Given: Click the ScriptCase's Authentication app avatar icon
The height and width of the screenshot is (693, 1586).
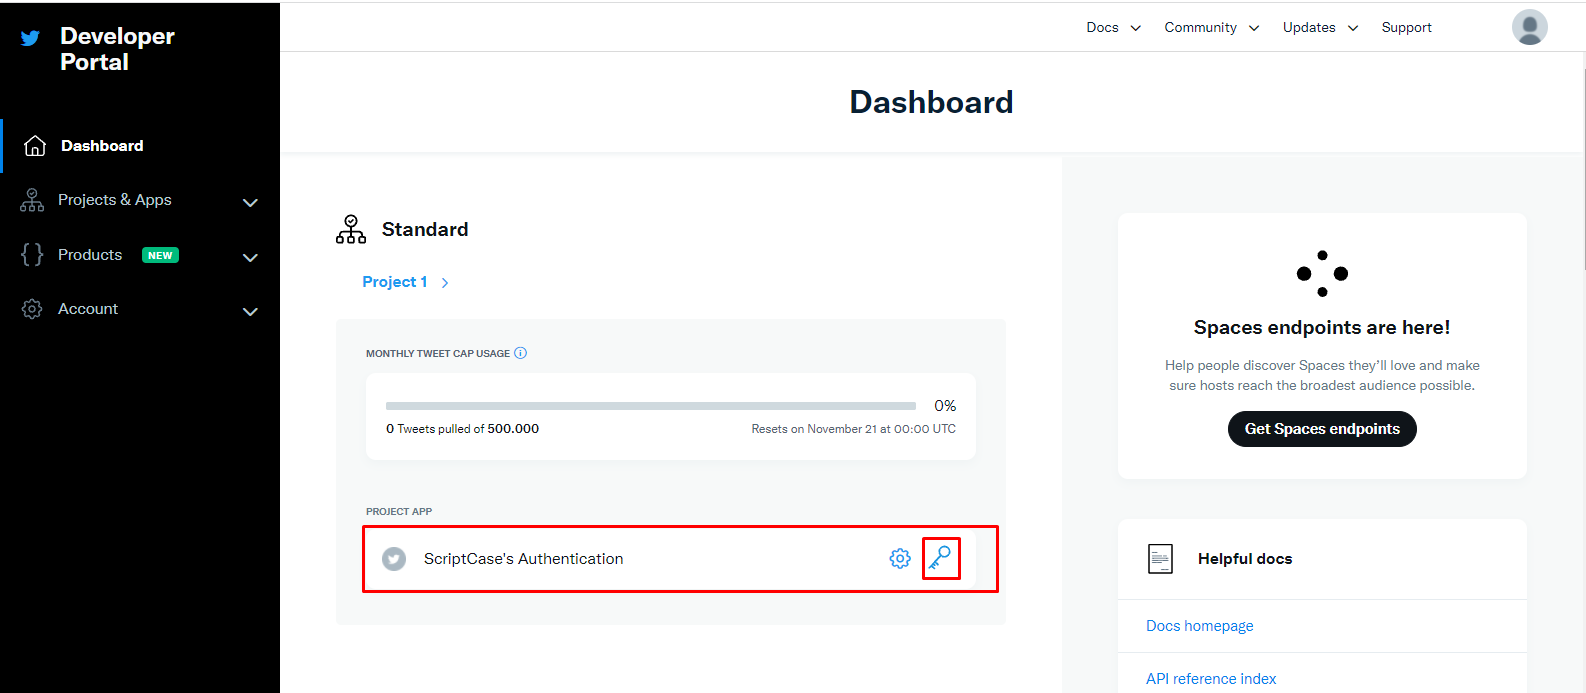Looking at the screenshot, I should click(394, 559).
